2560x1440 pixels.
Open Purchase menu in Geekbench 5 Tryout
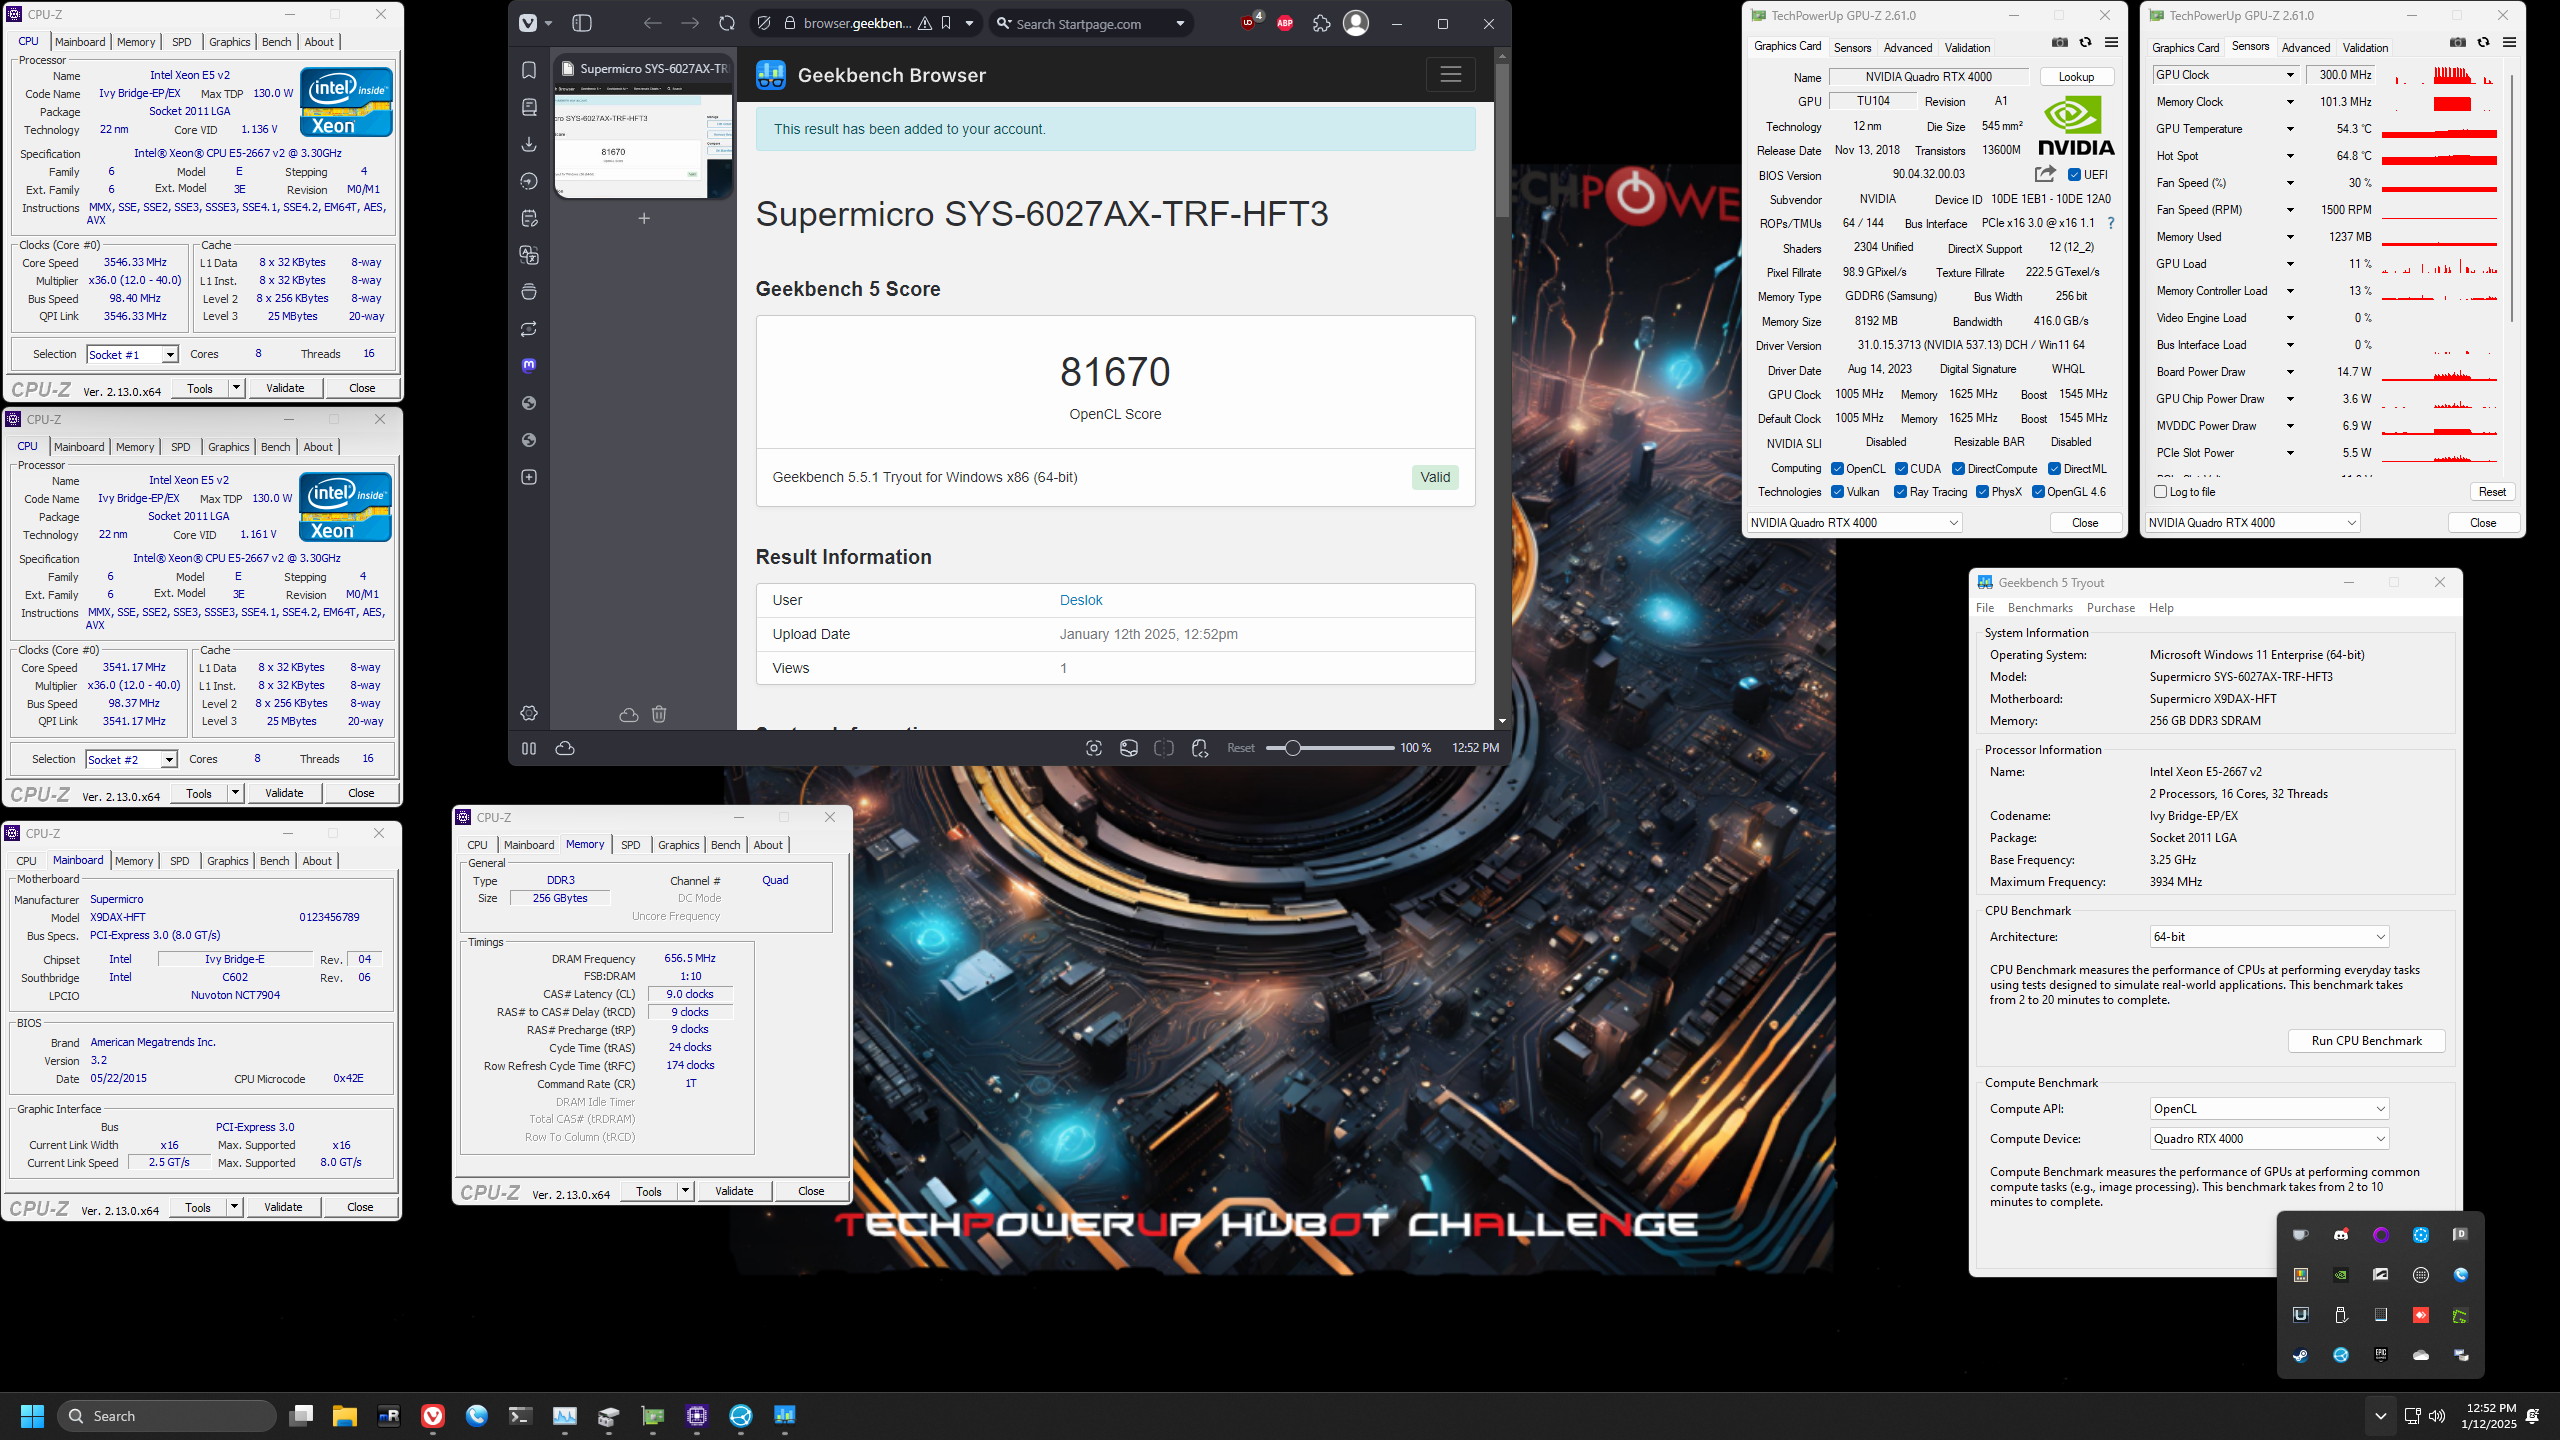tap(2110, 608)
